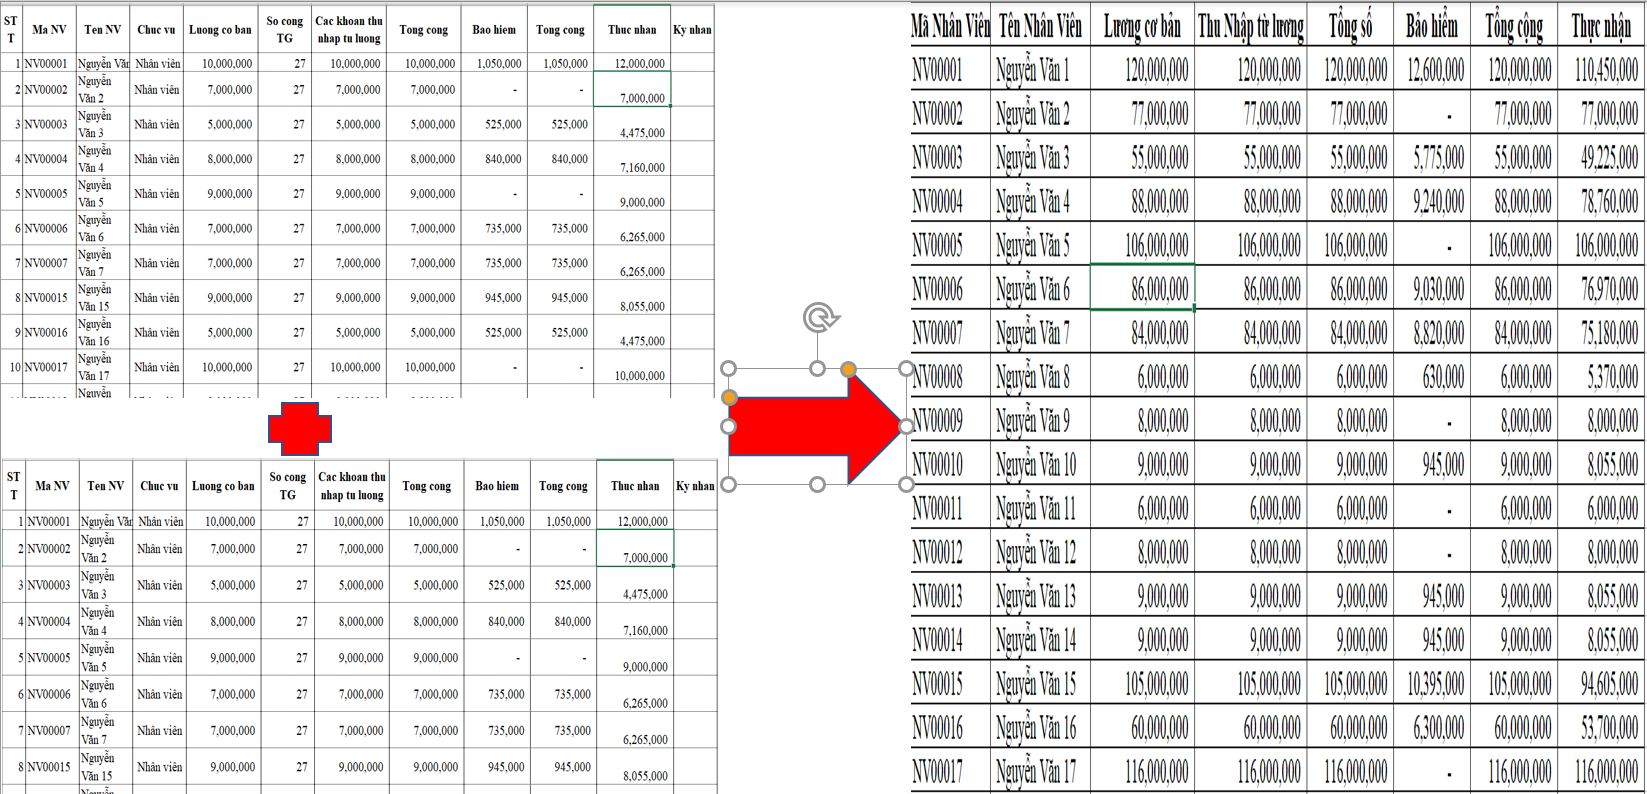Click the arrow's top-middle resize handle
This screenshot has height=794, width=1647.
[817, 369]
